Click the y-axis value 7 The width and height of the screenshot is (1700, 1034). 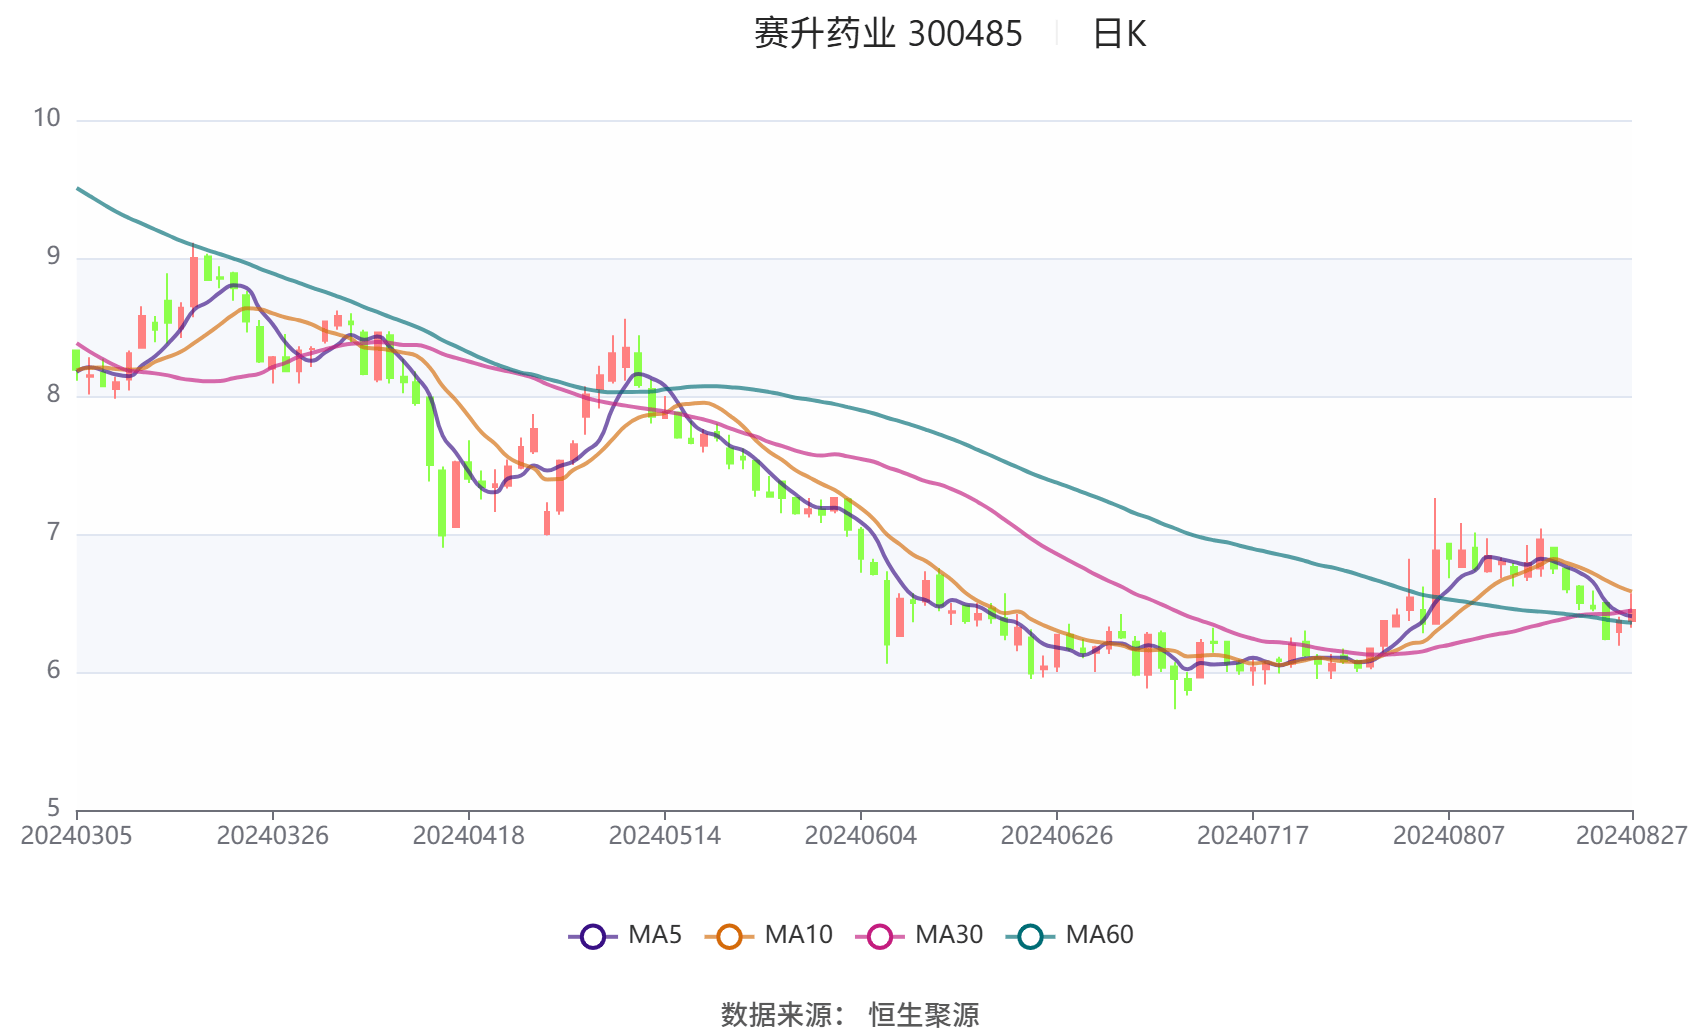(x=54, y=532)
